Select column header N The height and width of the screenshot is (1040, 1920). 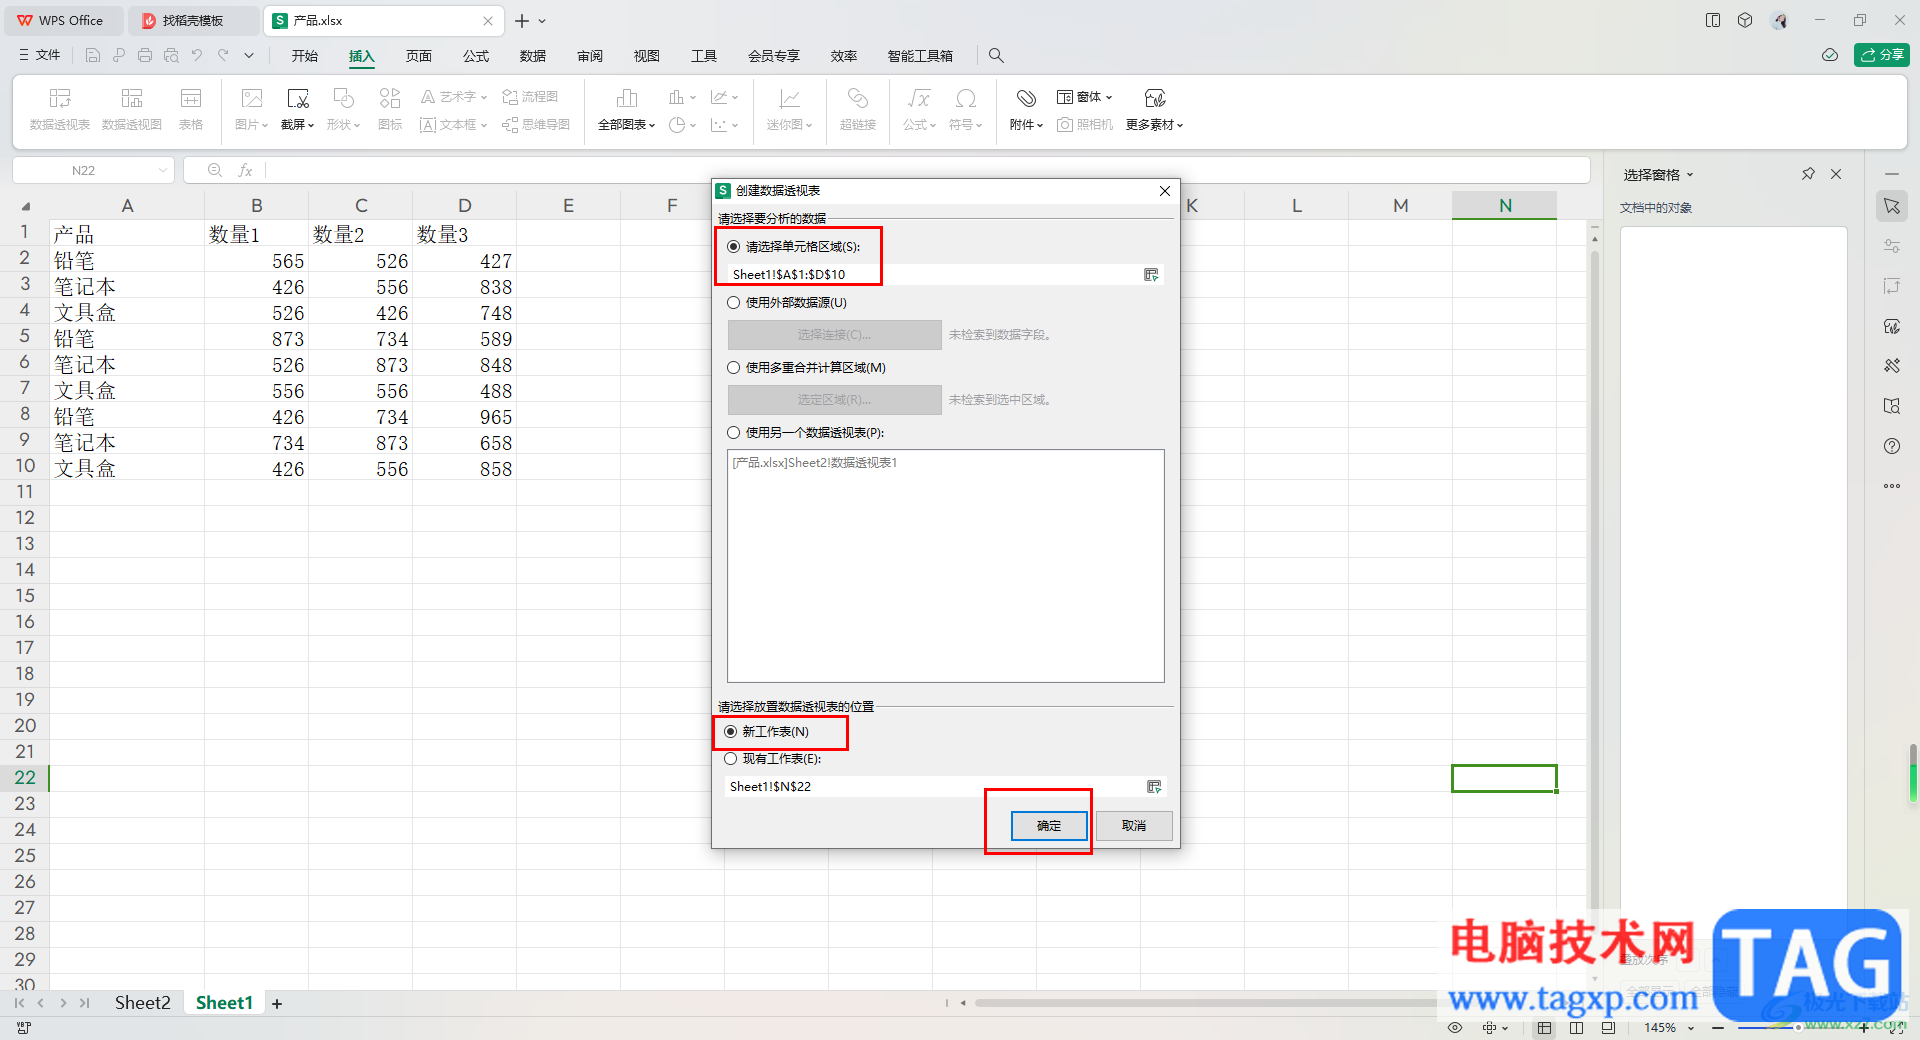[1504, 205]
